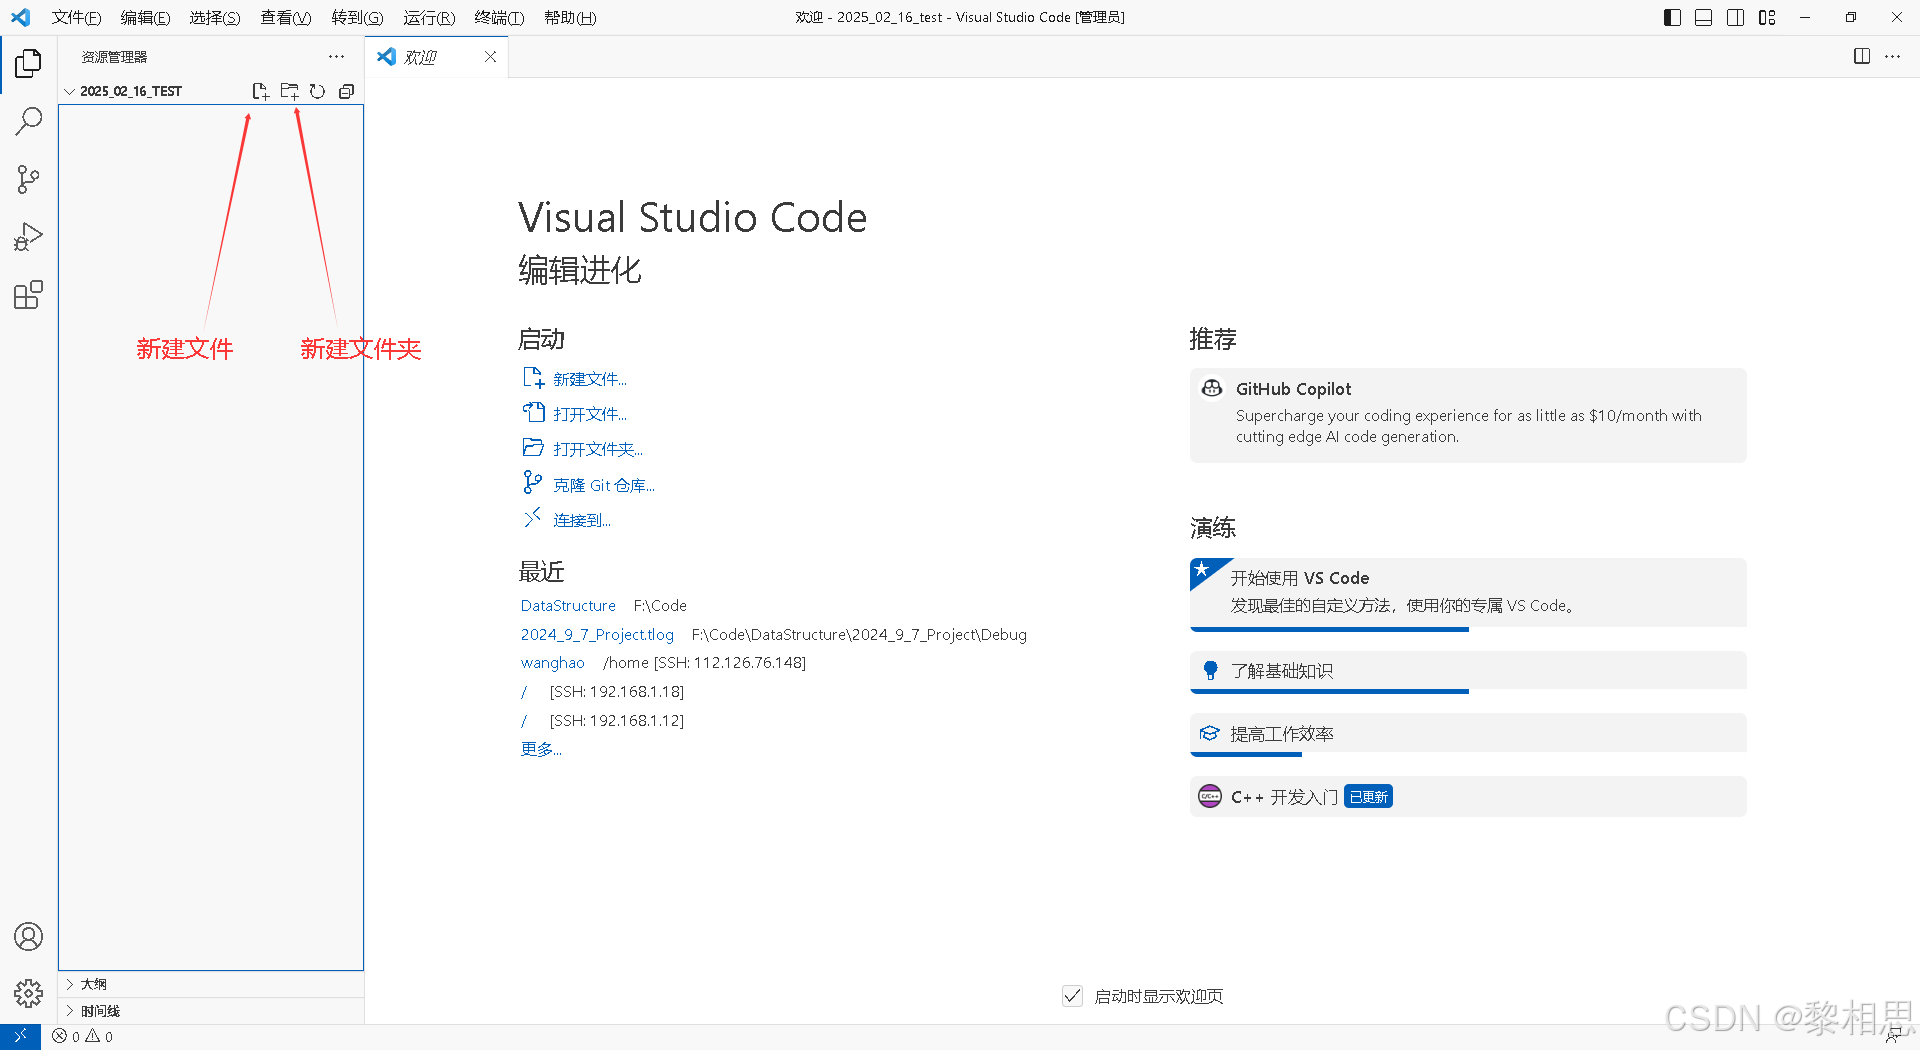The height and width of the screenshot is (1050, 1920).
Task: Open the Explorer view in activity bar
Action: (x=28, y=64)
